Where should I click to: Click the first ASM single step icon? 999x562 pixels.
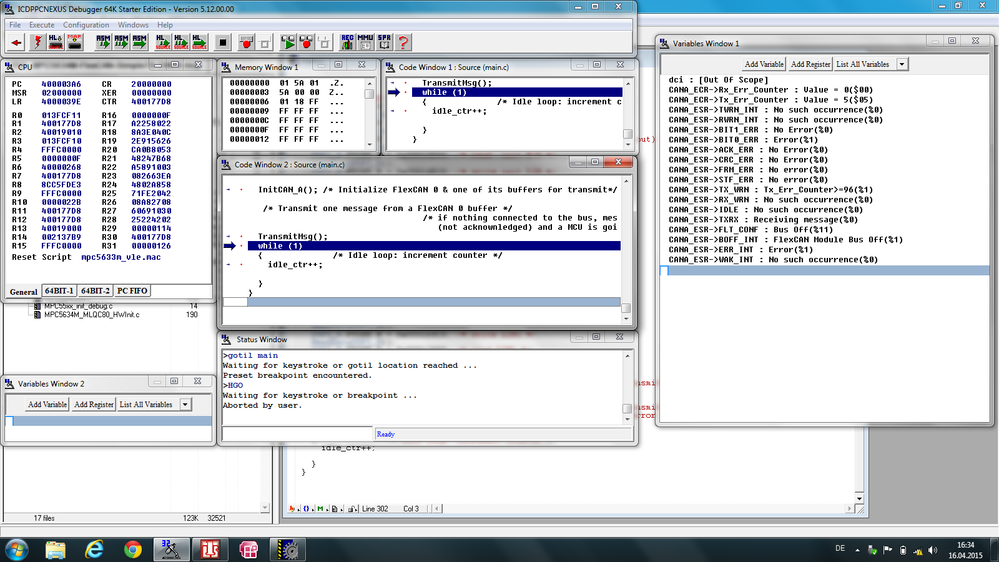[103, 43]
